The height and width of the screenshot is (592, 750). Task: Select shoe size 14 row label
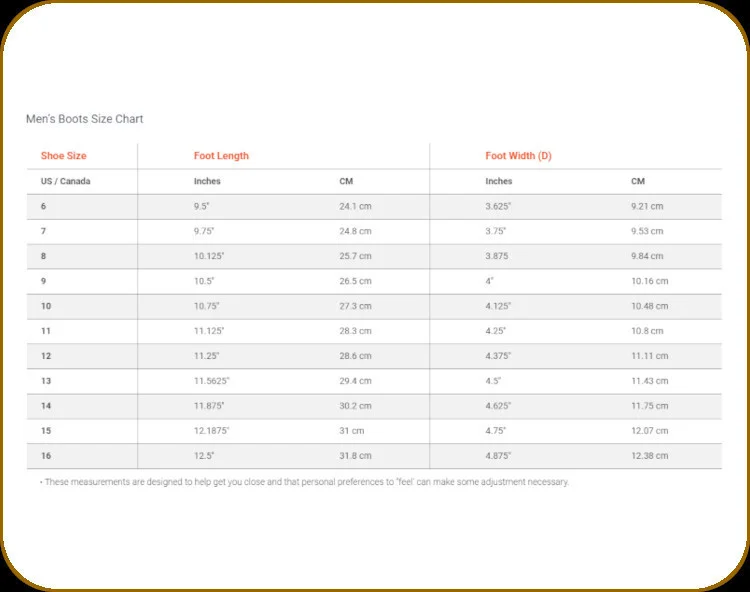46,406
